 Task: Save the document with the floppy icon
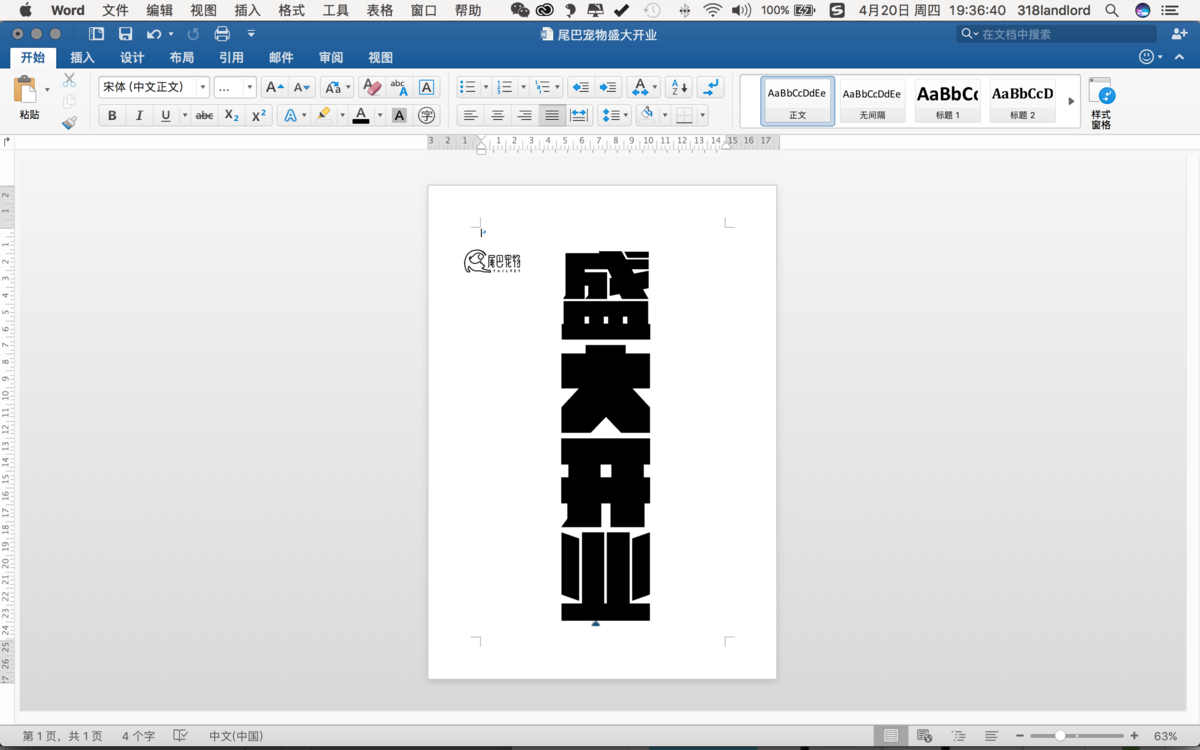[x=125, y=34]
